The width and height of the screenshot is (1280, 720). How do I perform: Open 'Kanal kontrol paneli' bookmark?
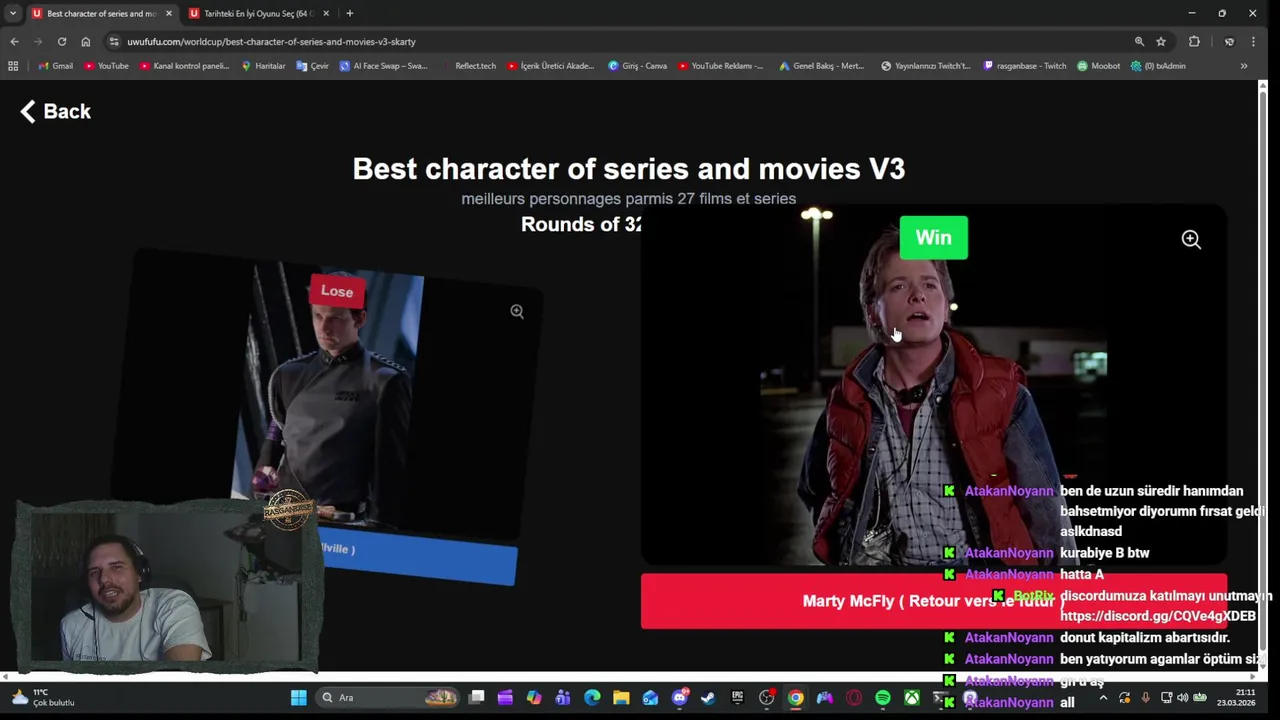184,66
